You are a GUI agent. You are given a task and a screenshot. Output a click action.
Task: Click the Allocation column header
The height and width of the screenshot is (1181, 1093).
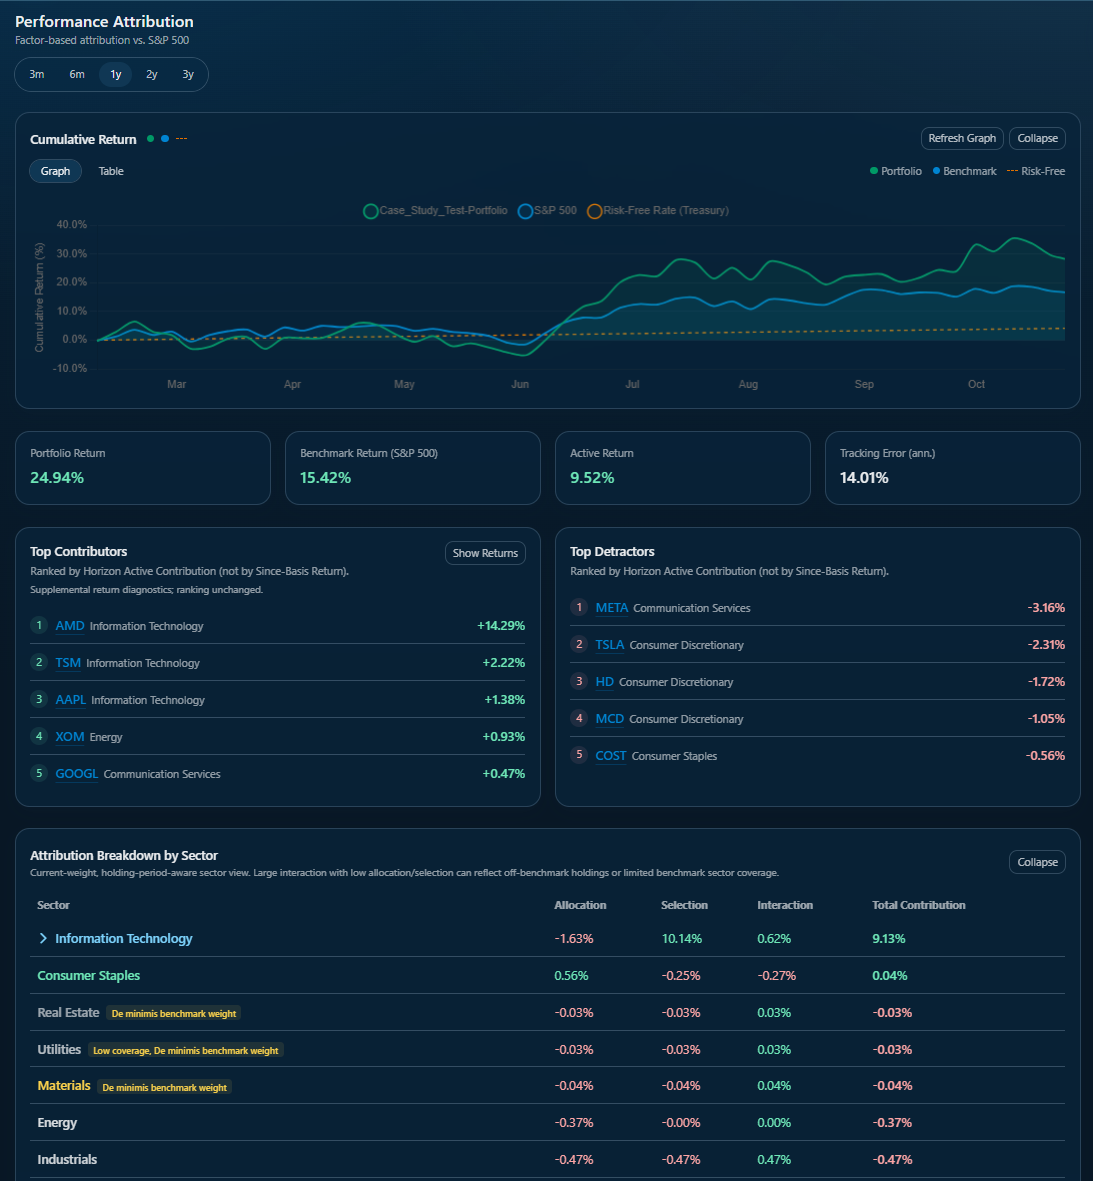(x=580, y=905)
